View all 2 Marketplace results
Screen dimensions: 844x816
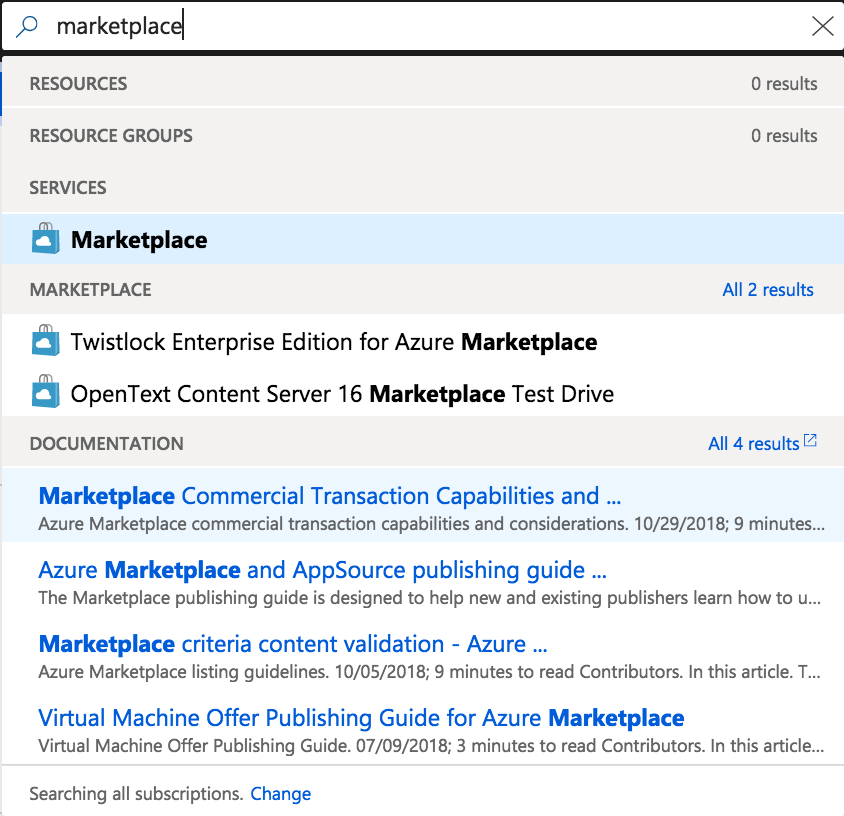click(x=767, y=290)
